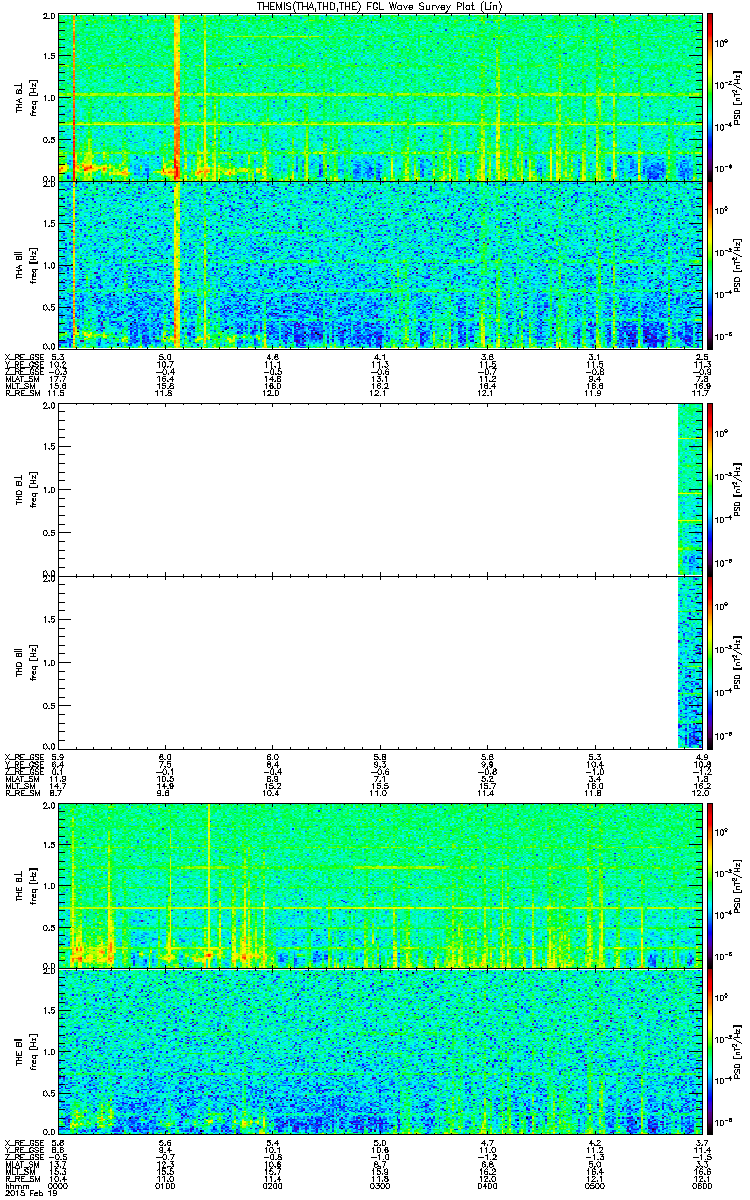Click the 0300 time tick label

click(x=379, y=1186)
